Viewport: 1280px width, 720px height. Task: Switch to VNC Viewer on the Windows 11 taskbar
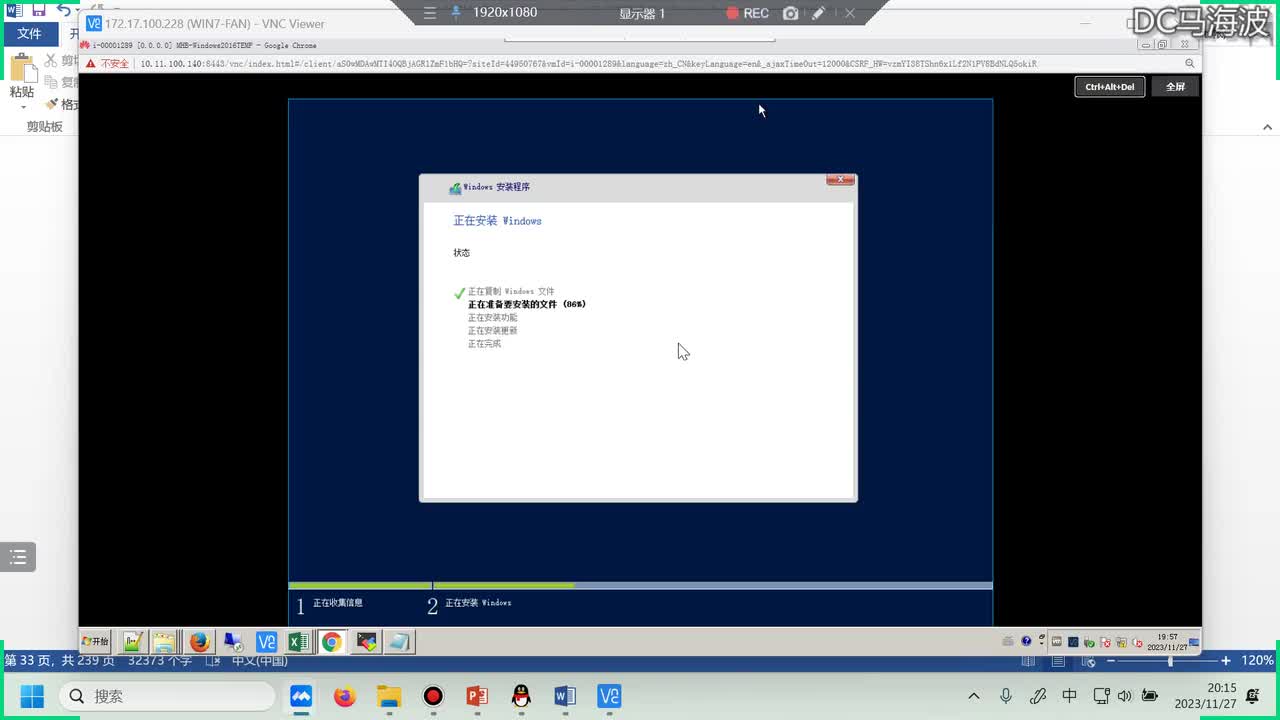[x=609, y=696]
